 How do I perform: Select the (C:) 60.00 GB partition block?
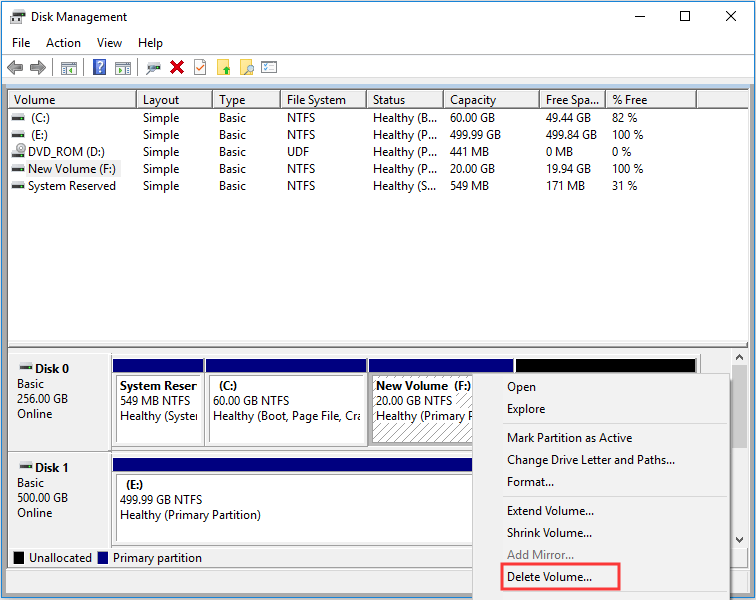286,409
